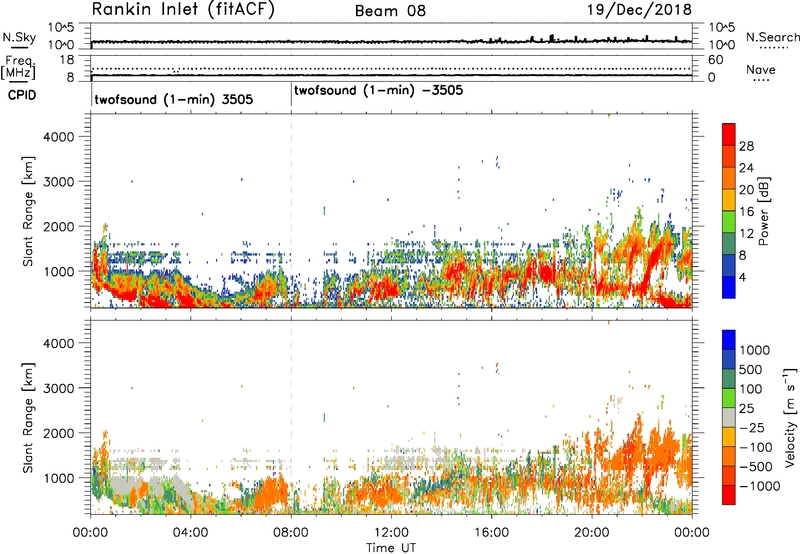Click the '28' label on power color bar
Image resolution: width=800 pixels, height=554 pixels.
point(746,146)
